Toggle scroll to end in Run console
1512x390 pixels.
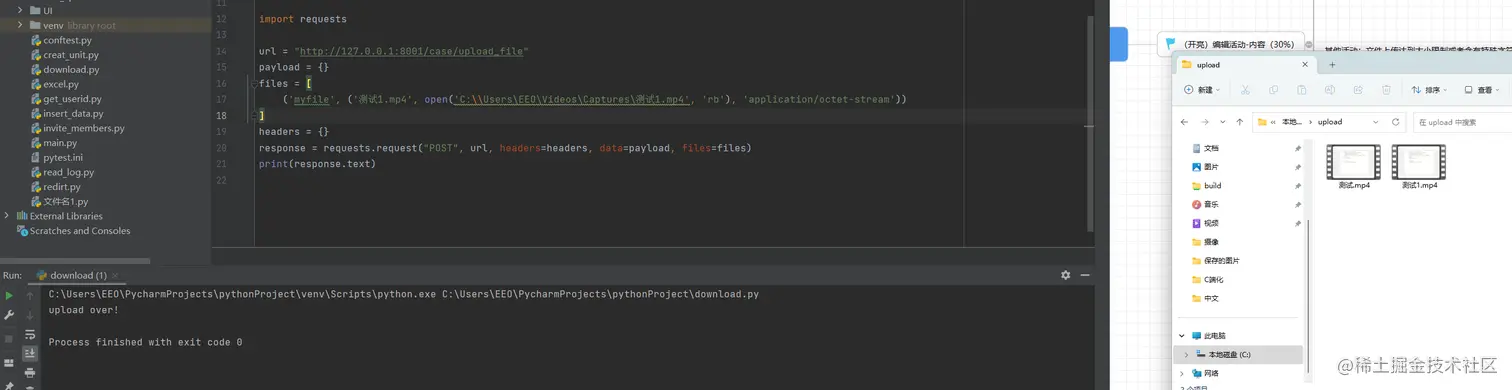30,353
